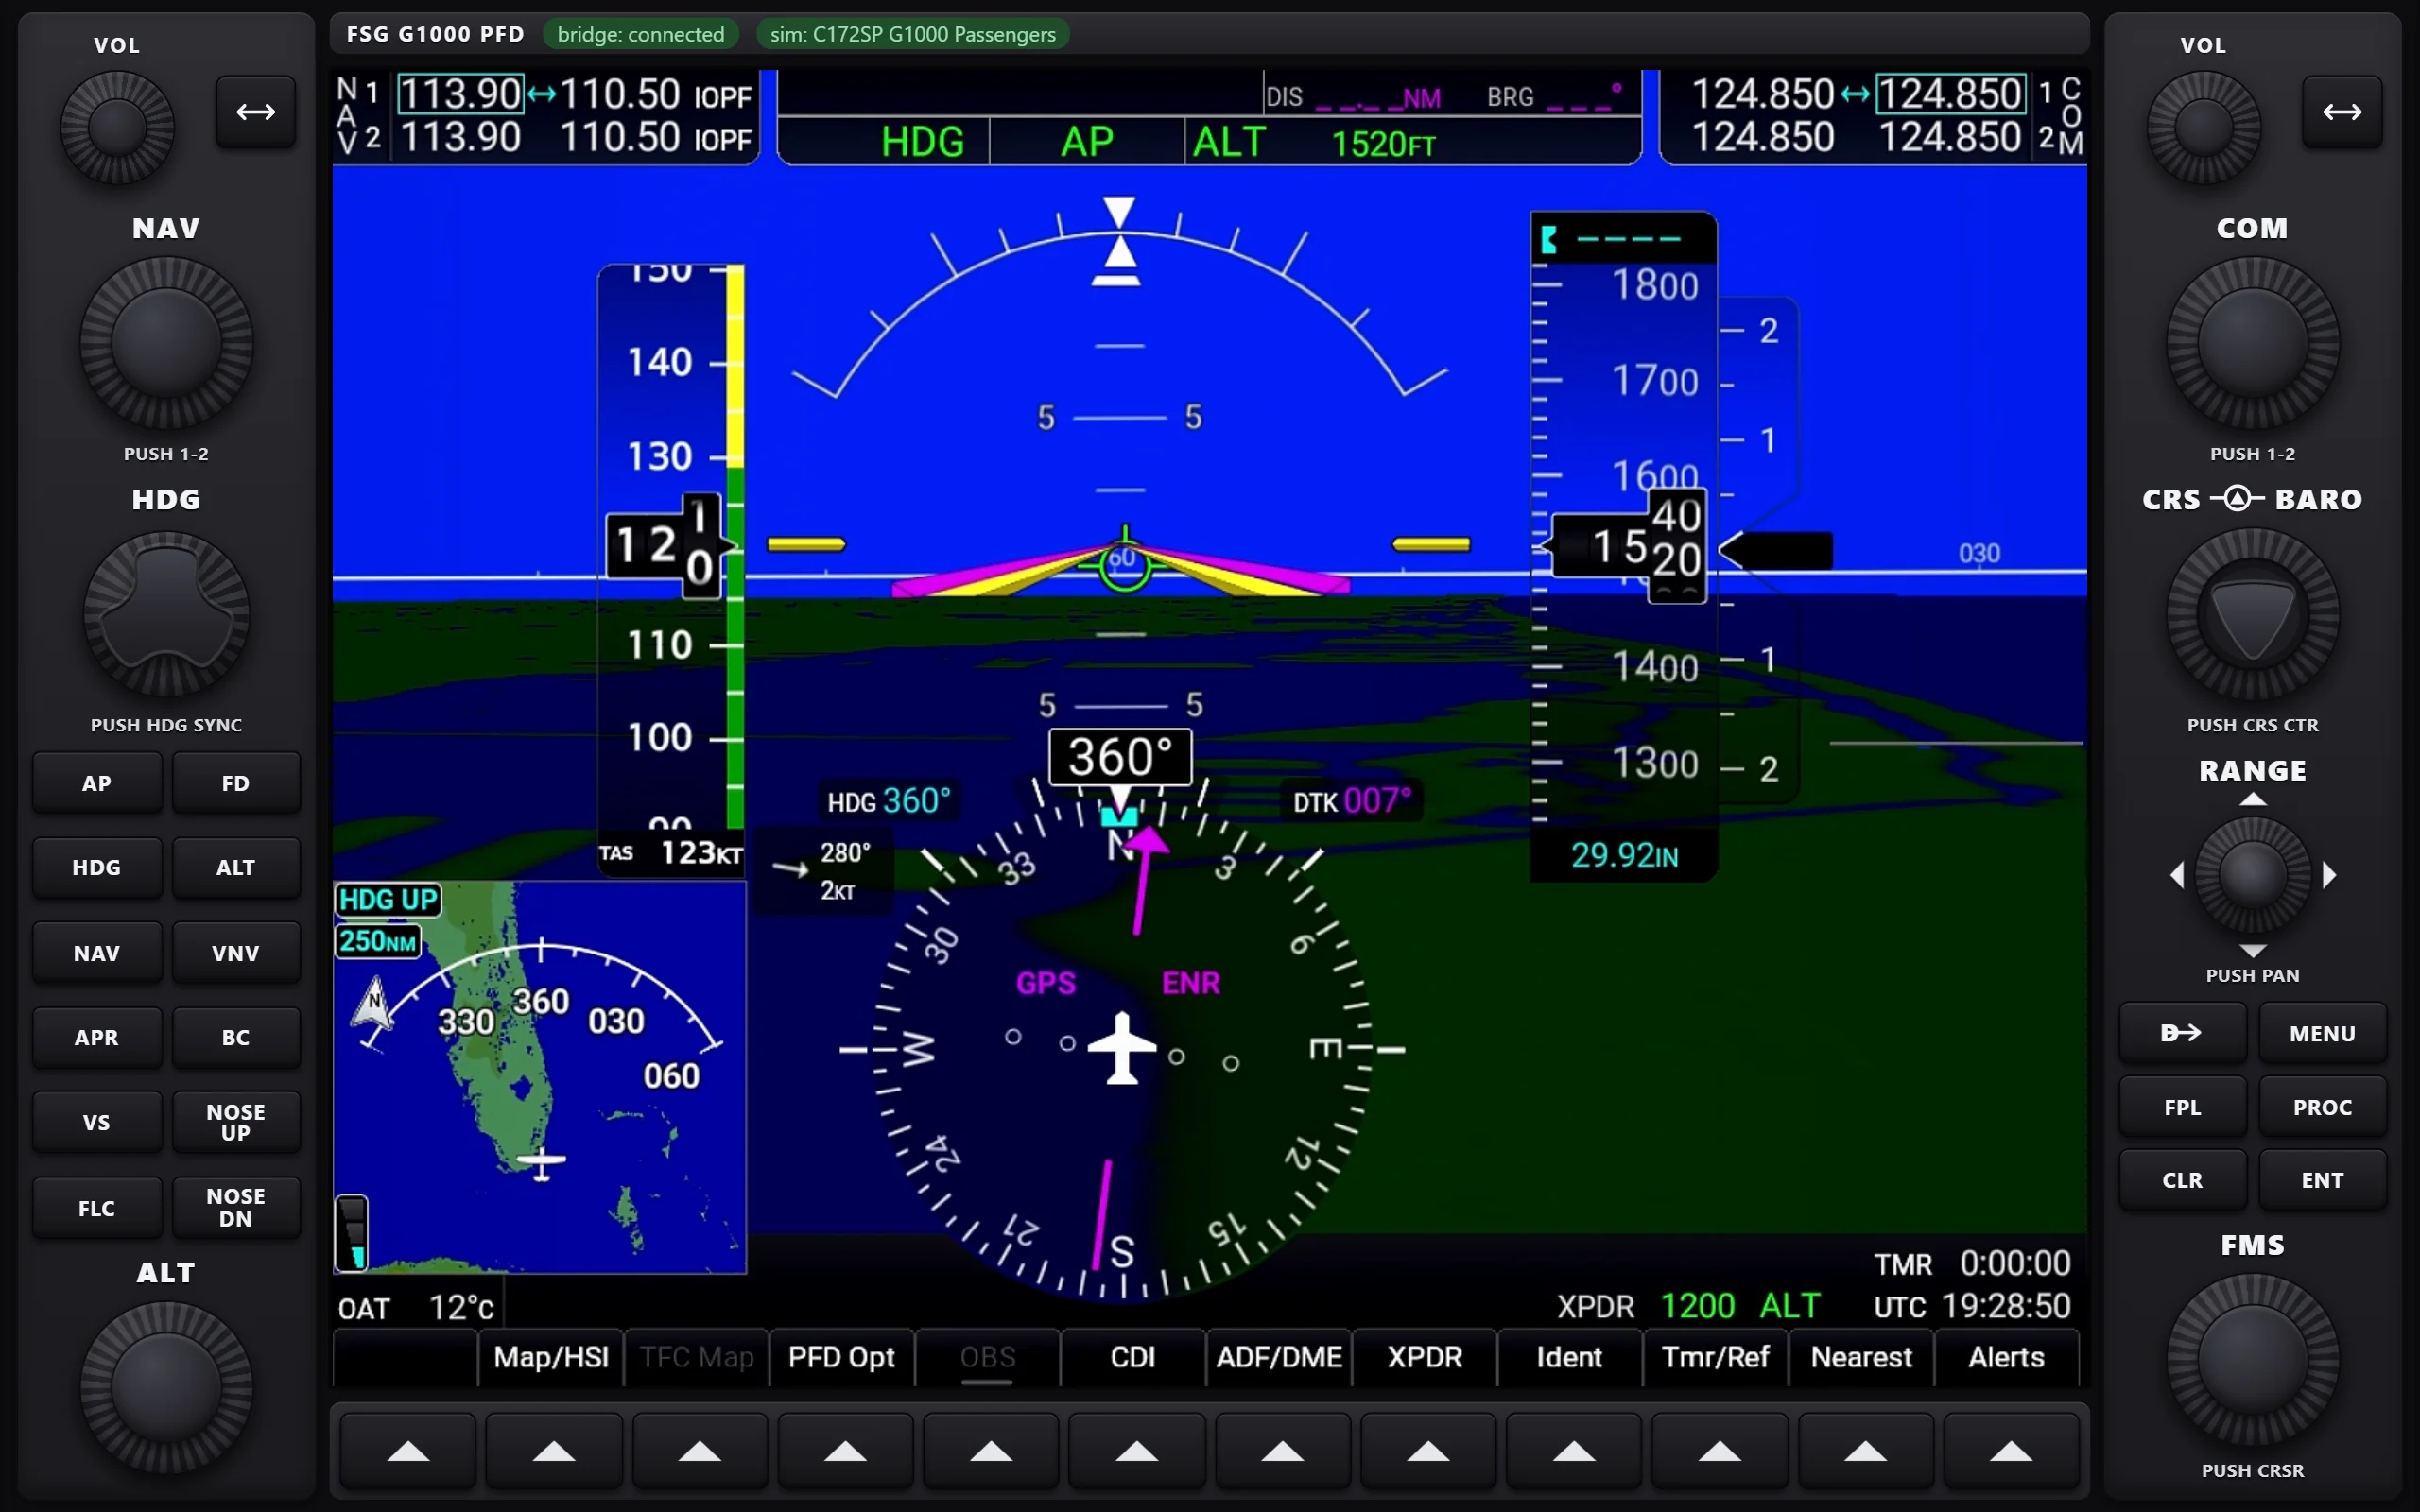Select the Nearest softkey label
Screen dimensions: 2420x1512
1862,1357
